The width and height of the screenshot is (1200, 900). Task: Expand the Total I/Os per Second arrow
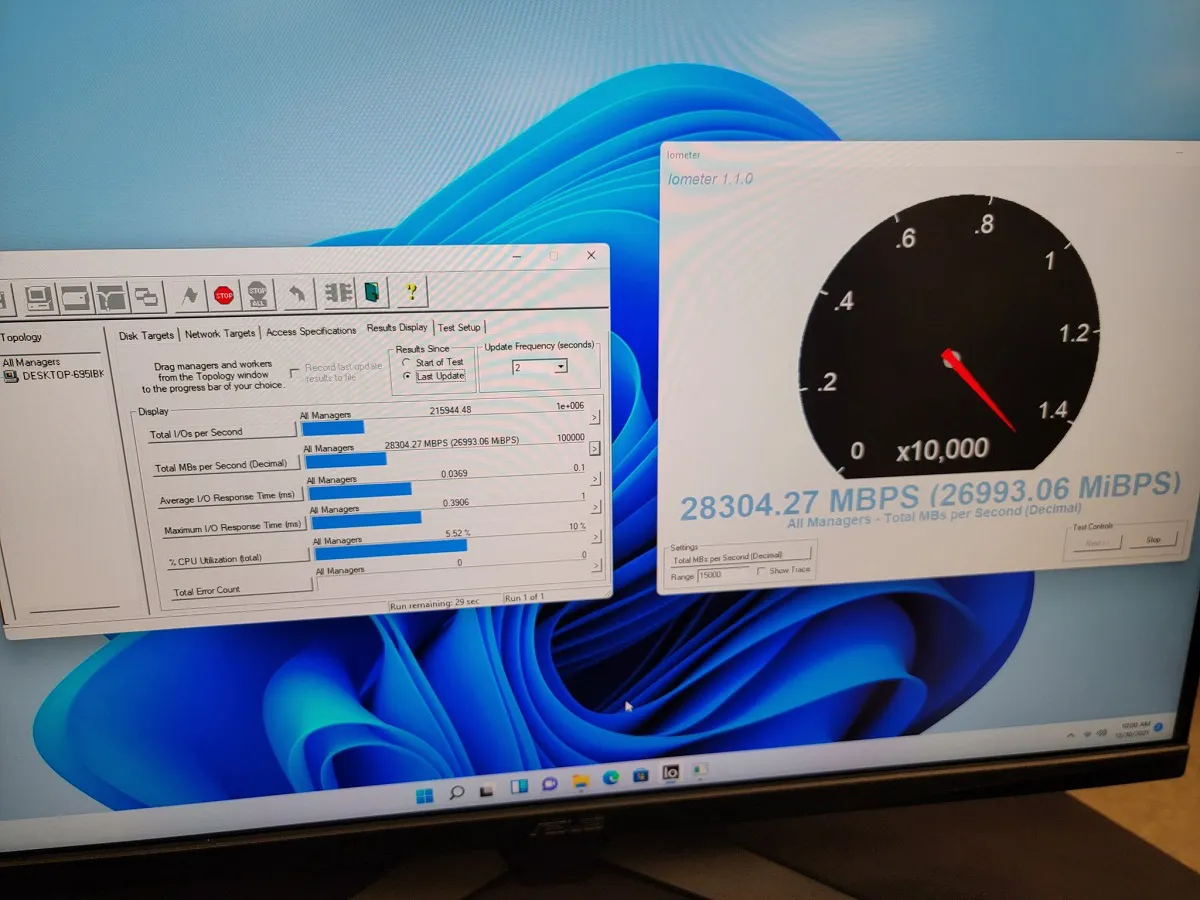(x=594, y=418)
